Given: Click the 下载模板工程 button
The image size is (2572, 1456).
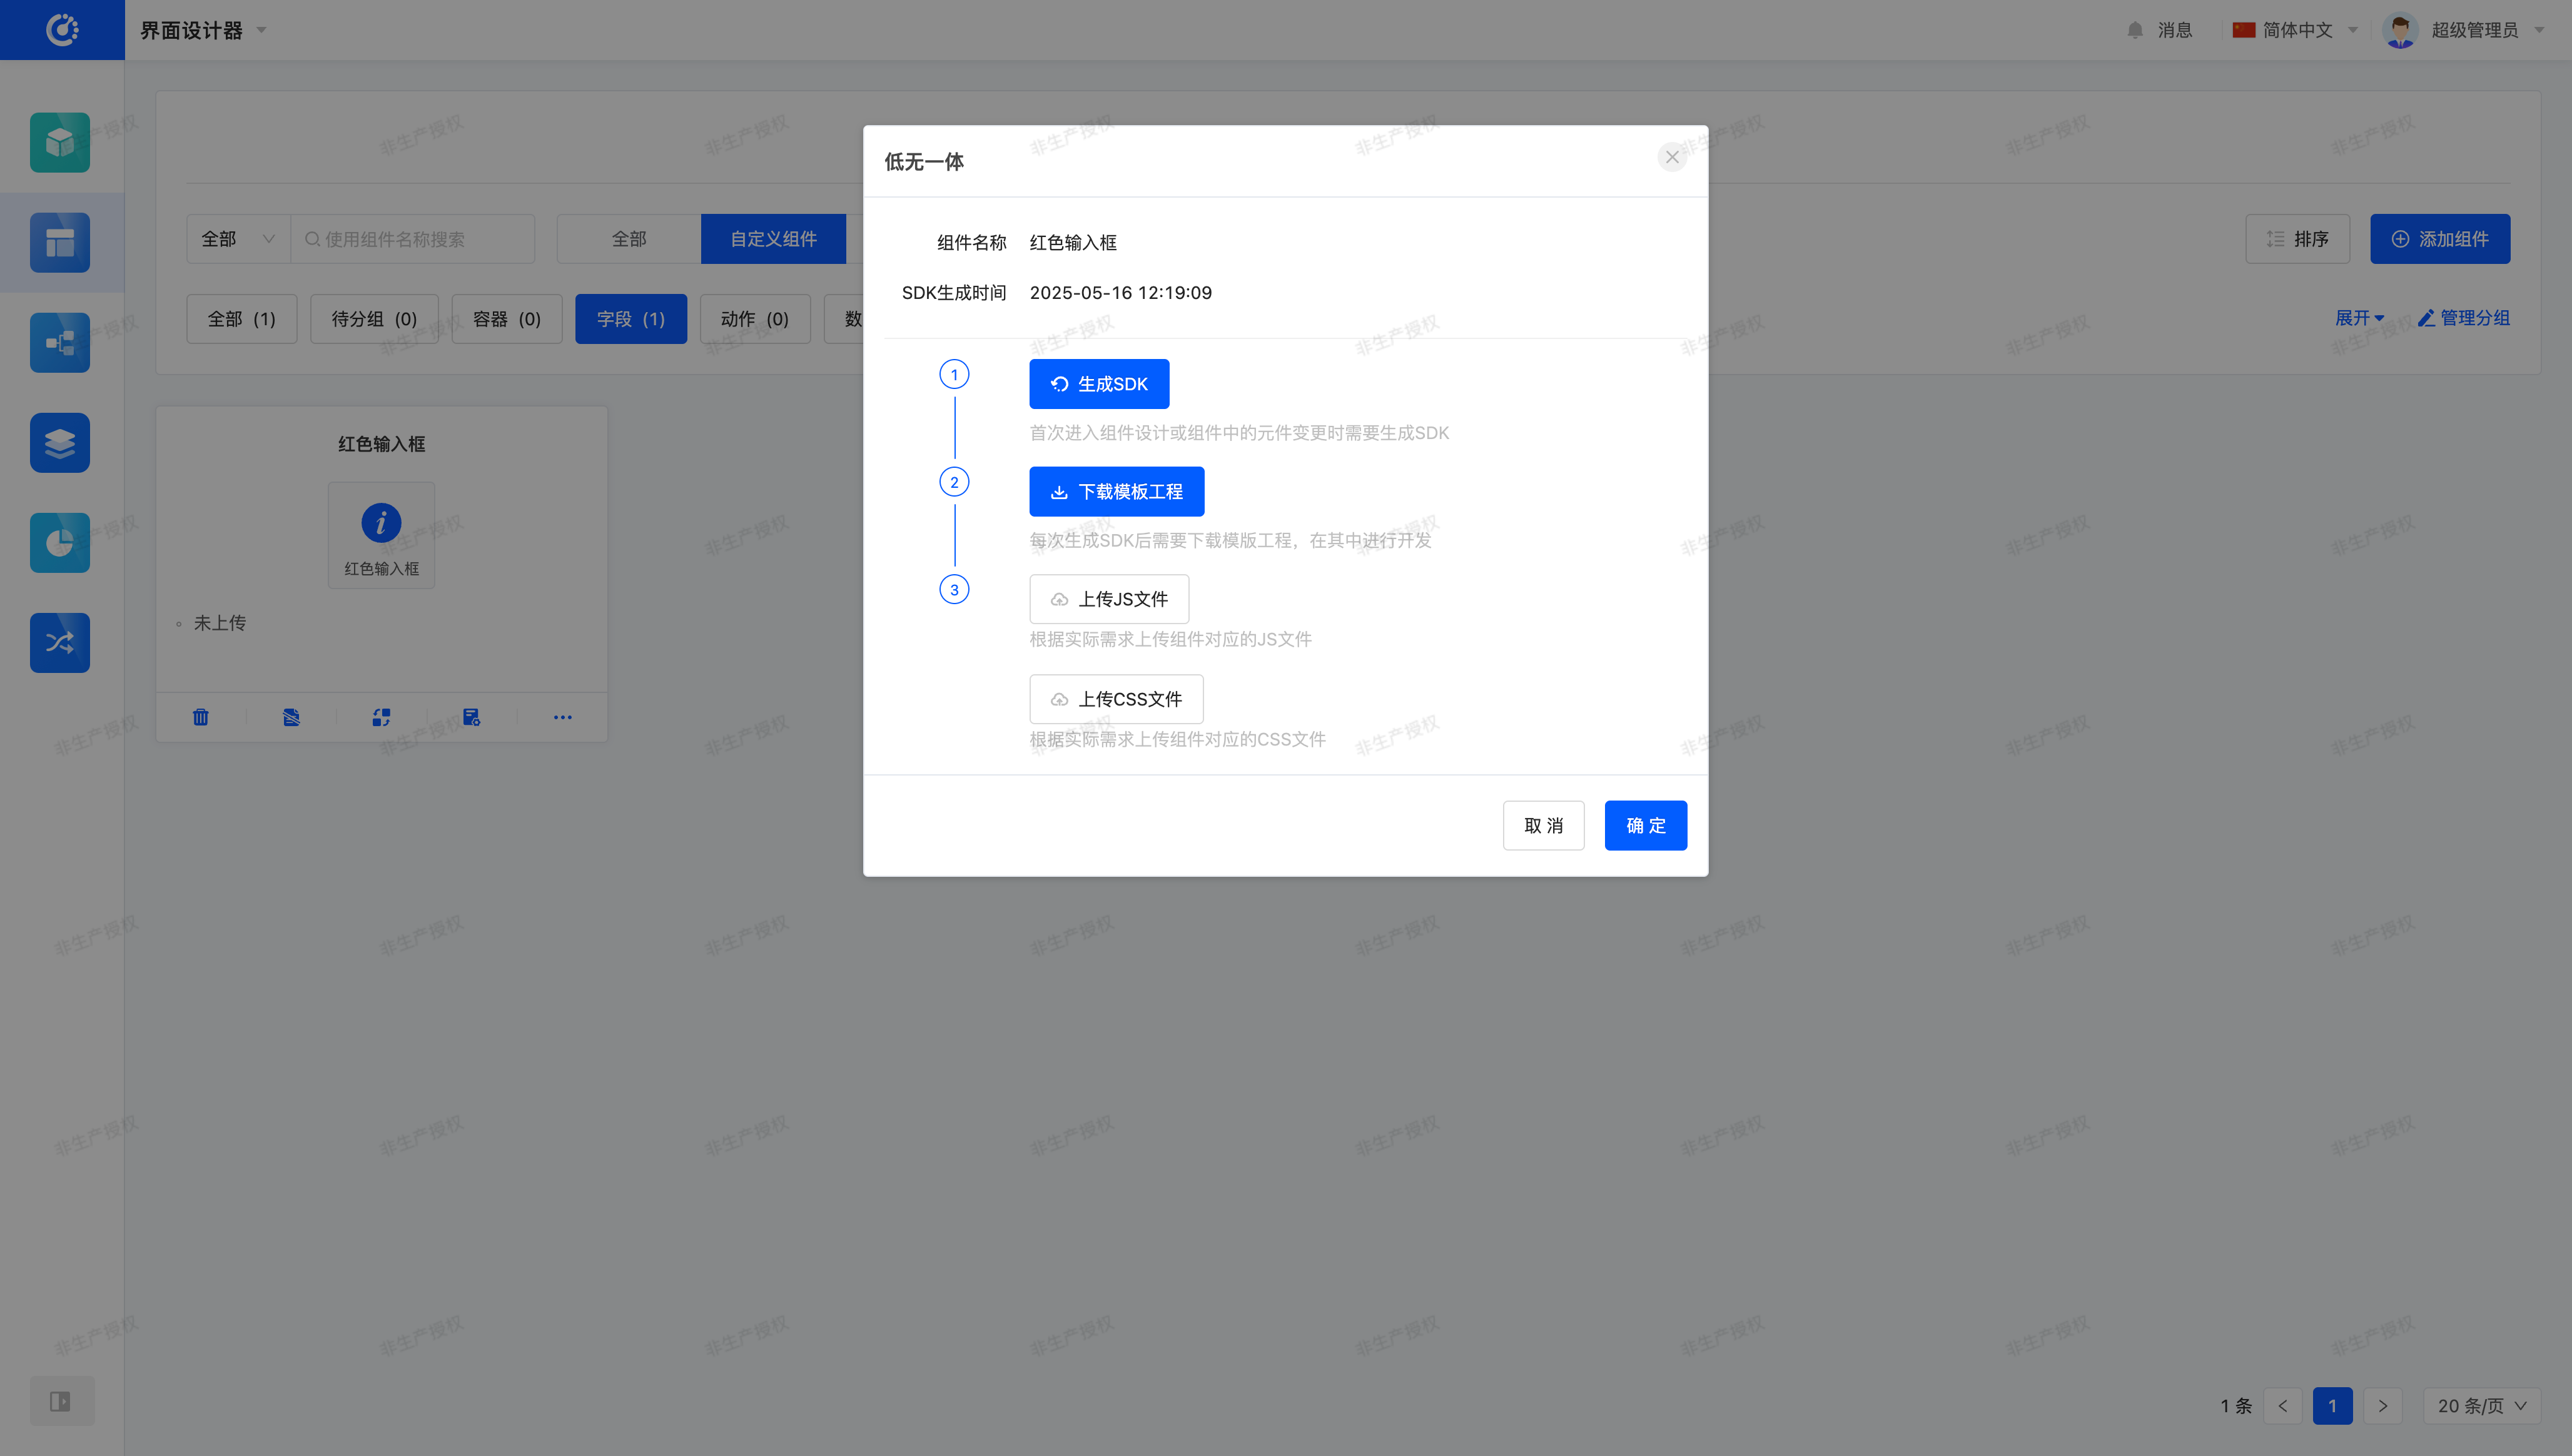Looking at the screenshot, I should [1116, 492].
